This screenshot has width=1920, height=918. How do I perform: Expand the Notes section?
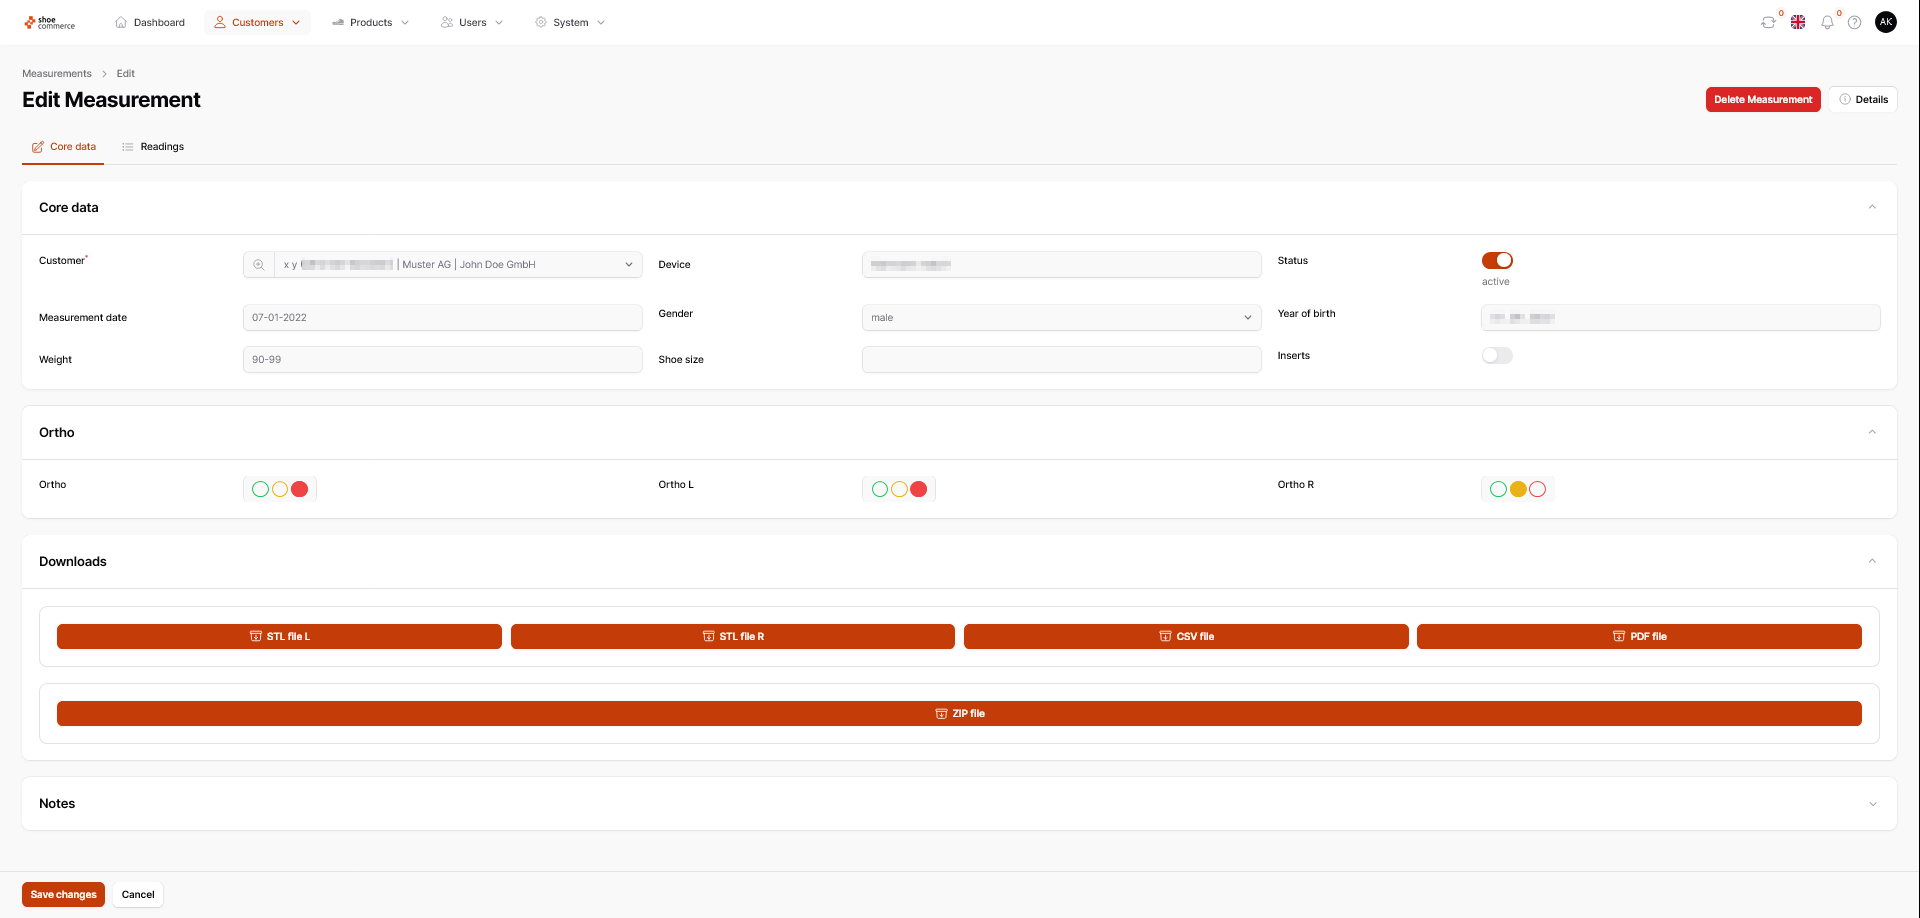[x=1872, y=804]
